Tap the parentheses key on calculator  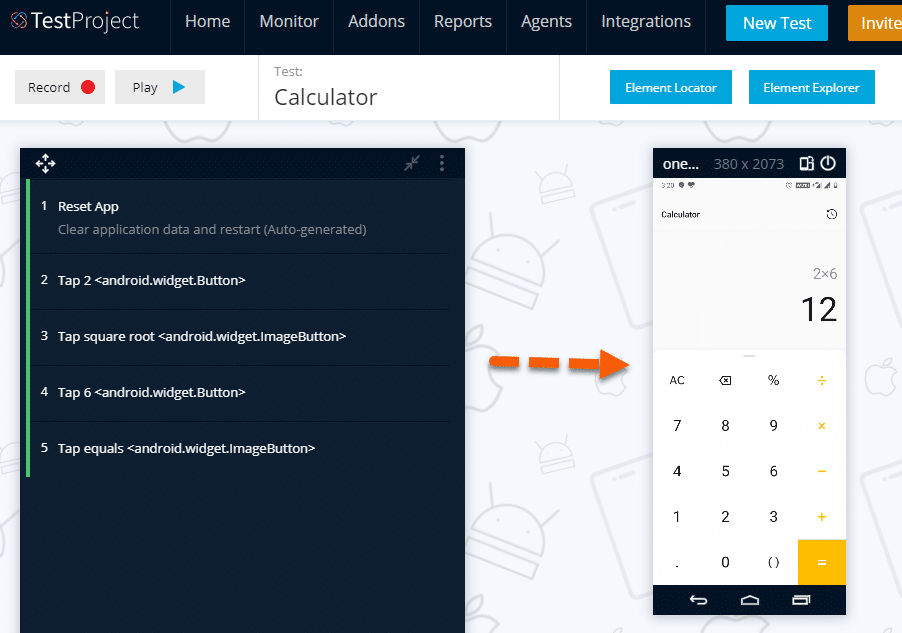(774, 562)
